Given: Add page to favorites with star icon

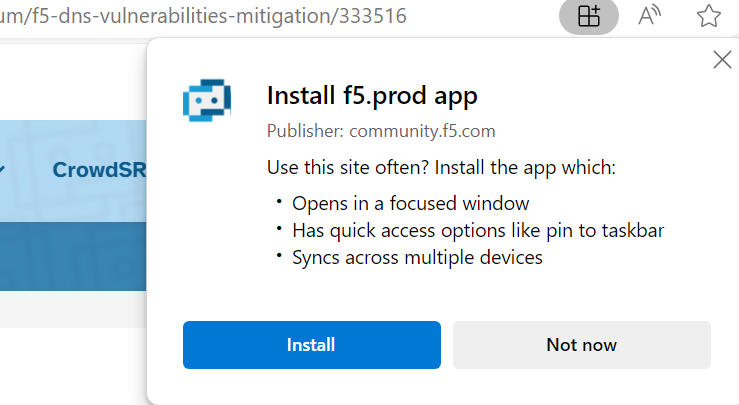Looking at the screenshot, I should tap(709, 16).
